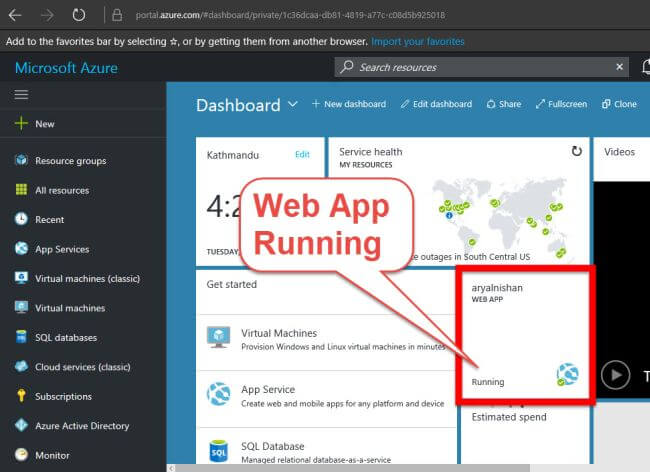Open the Subscriptions key icon
This screenshot has width=650, height=472.
(21, 396)
